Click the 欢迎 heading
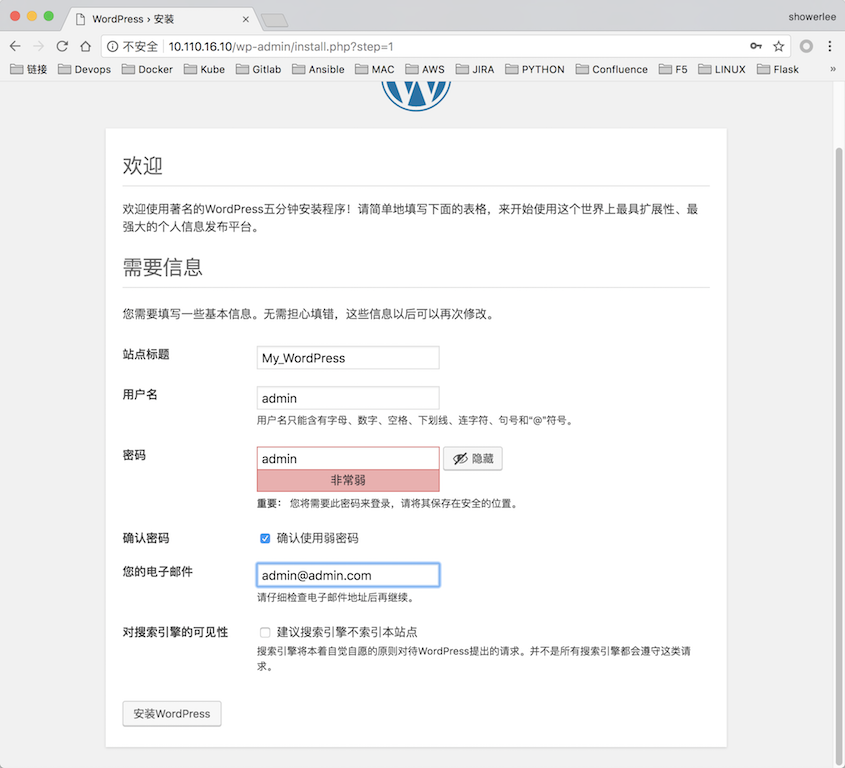The height and width of the screenshot is (768, 845). coord(142,165)
